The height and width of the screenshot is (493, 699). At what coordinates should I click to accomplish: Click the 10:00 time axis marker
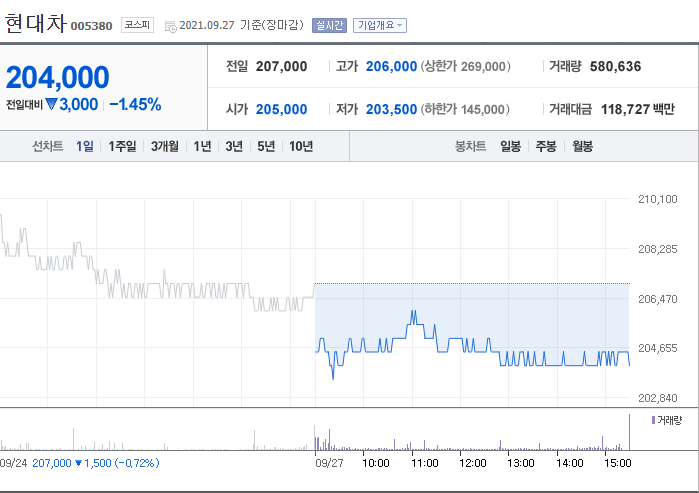point(375,463)
